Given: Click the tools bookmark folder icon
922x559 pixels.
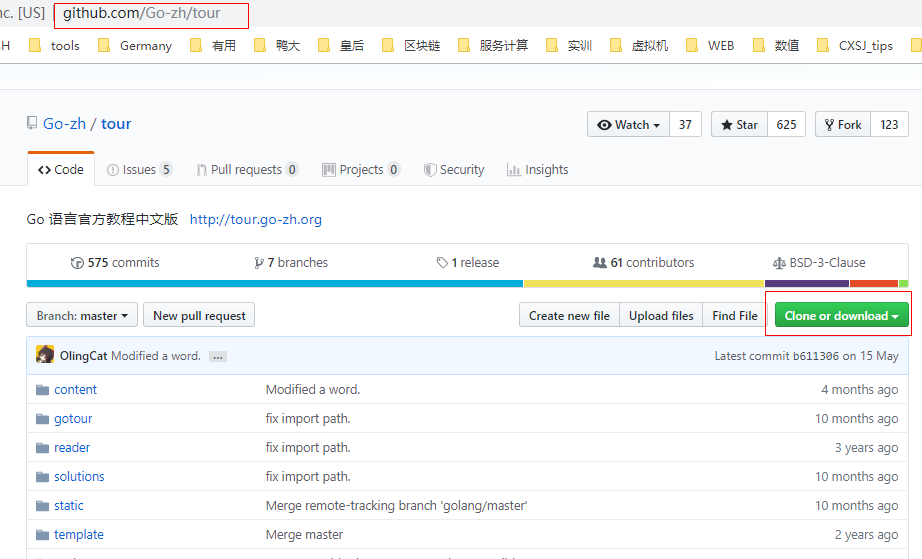Looking at the screenshot, I should (35, 45).
